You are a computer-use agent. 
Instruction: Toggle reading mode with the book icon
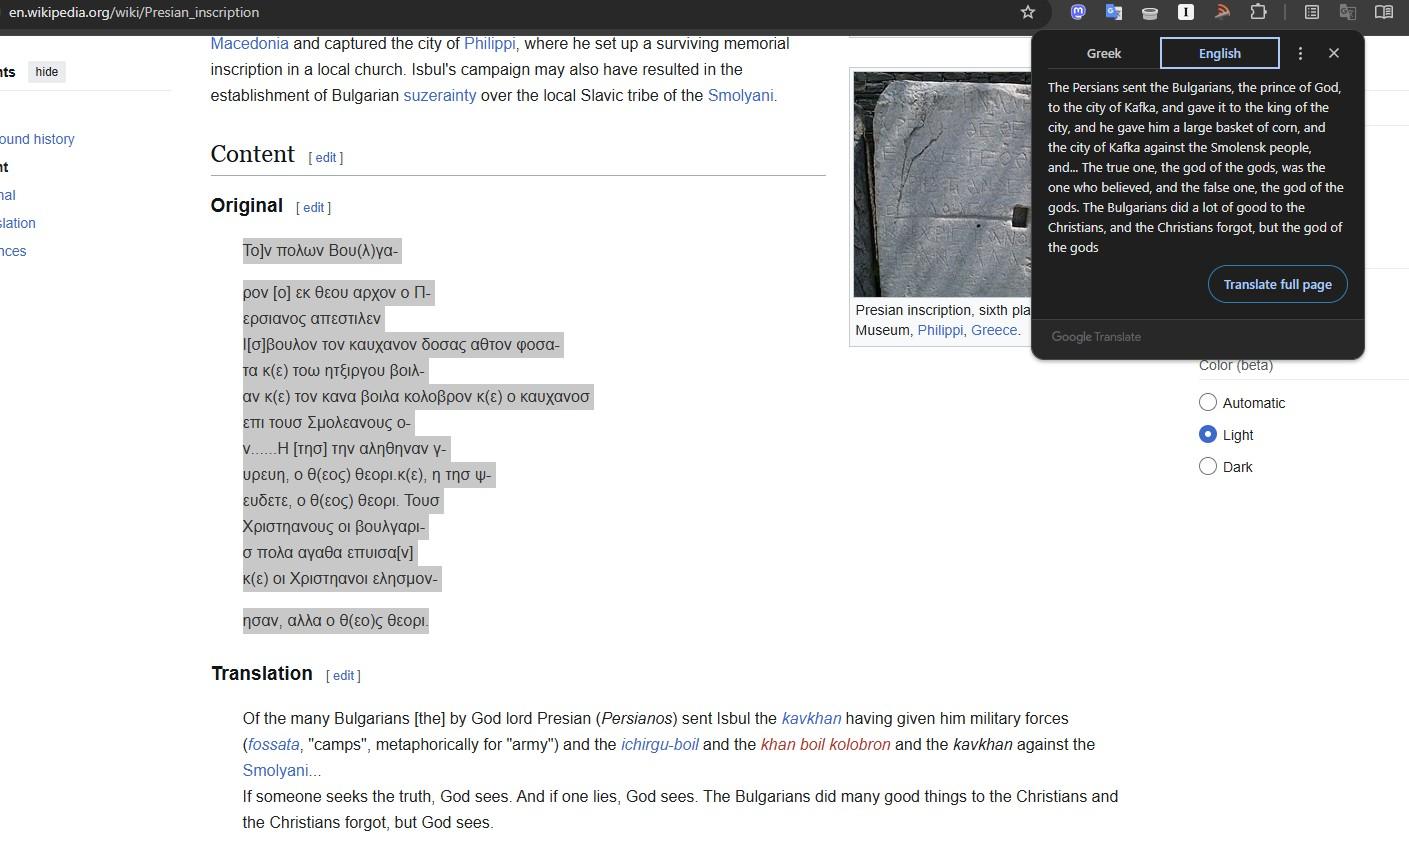coord(1384,12)
